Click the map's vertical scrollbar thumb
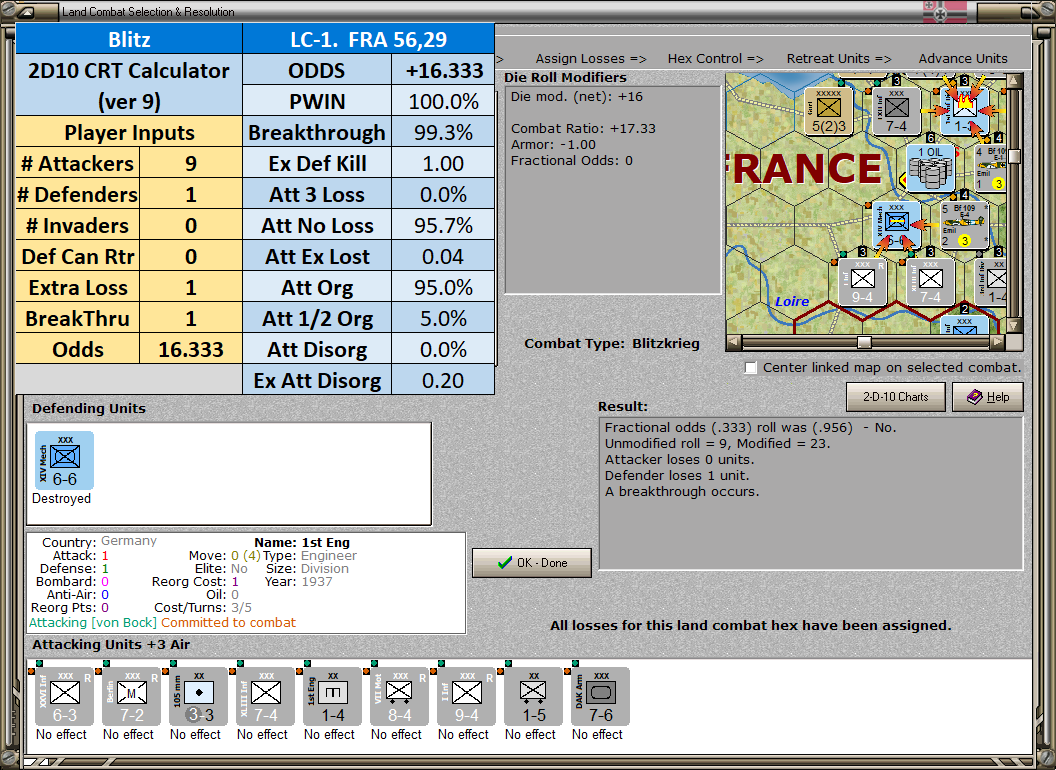Image resolution: width=1056 pixels, height=770 pixels. (1014, 156)
